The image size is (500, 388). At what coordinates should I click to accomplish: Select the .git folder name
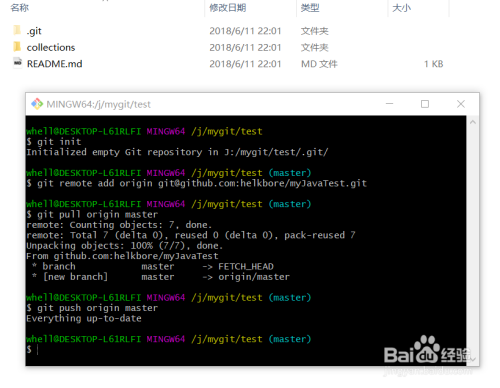pyautogui.click(x=34, y=31)
